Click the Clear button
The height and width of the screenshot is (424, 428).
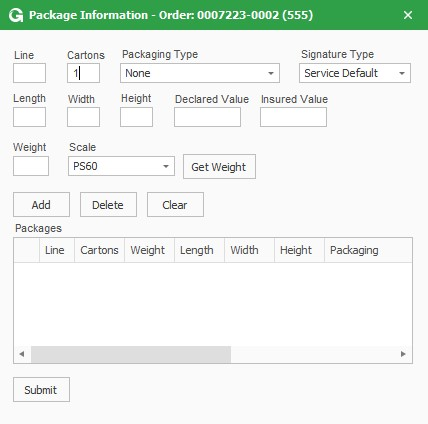[x=175, y=204]
